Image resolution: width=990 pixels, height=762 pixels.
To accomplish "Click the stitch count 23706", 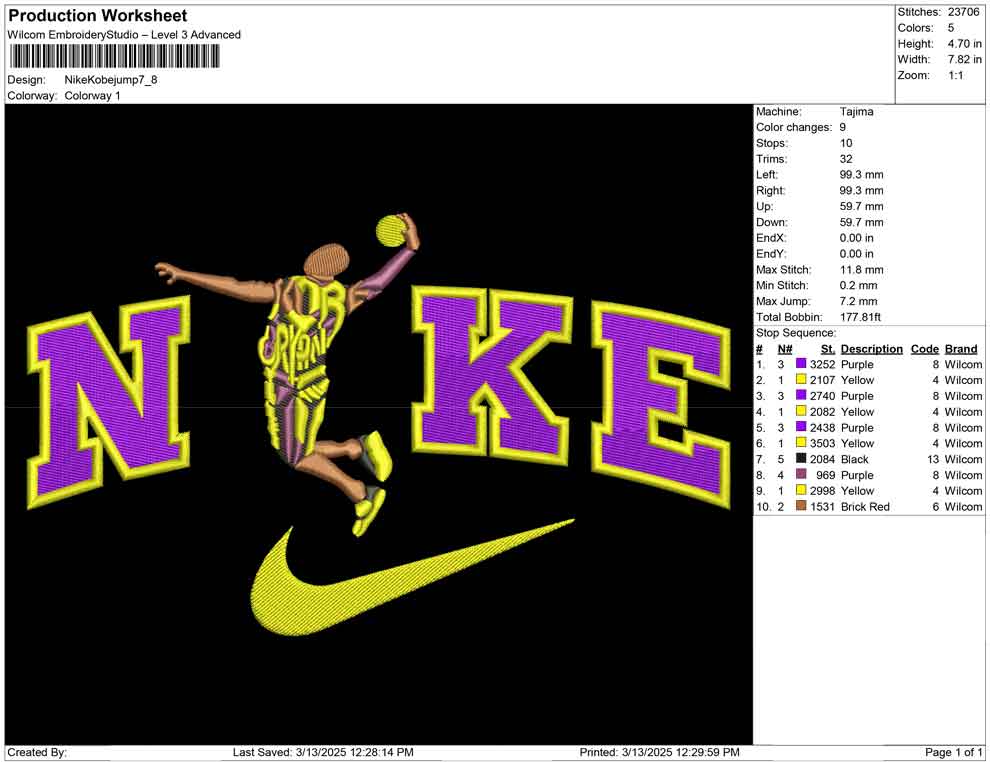I will 963,12.
